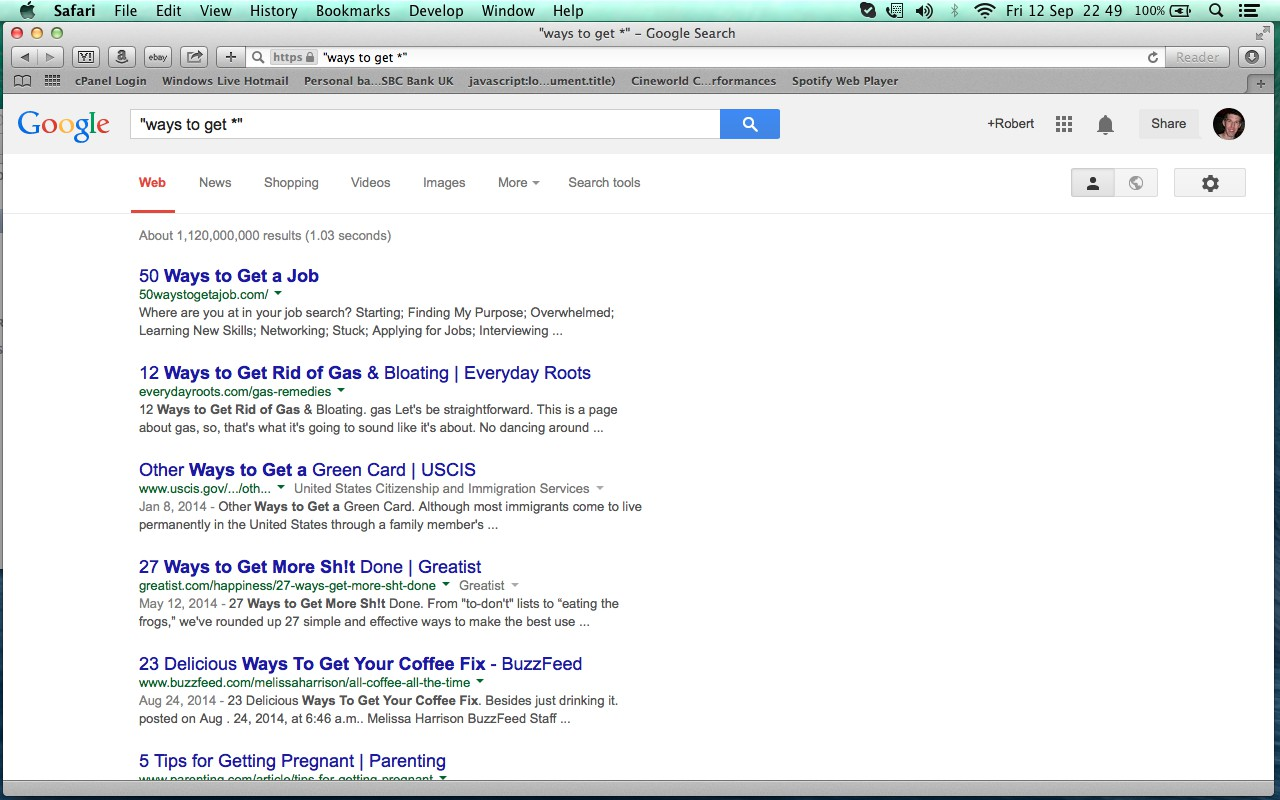Open the search settings gear menu
Viewport: 1280px width, 800px height.
(1210, 183)
